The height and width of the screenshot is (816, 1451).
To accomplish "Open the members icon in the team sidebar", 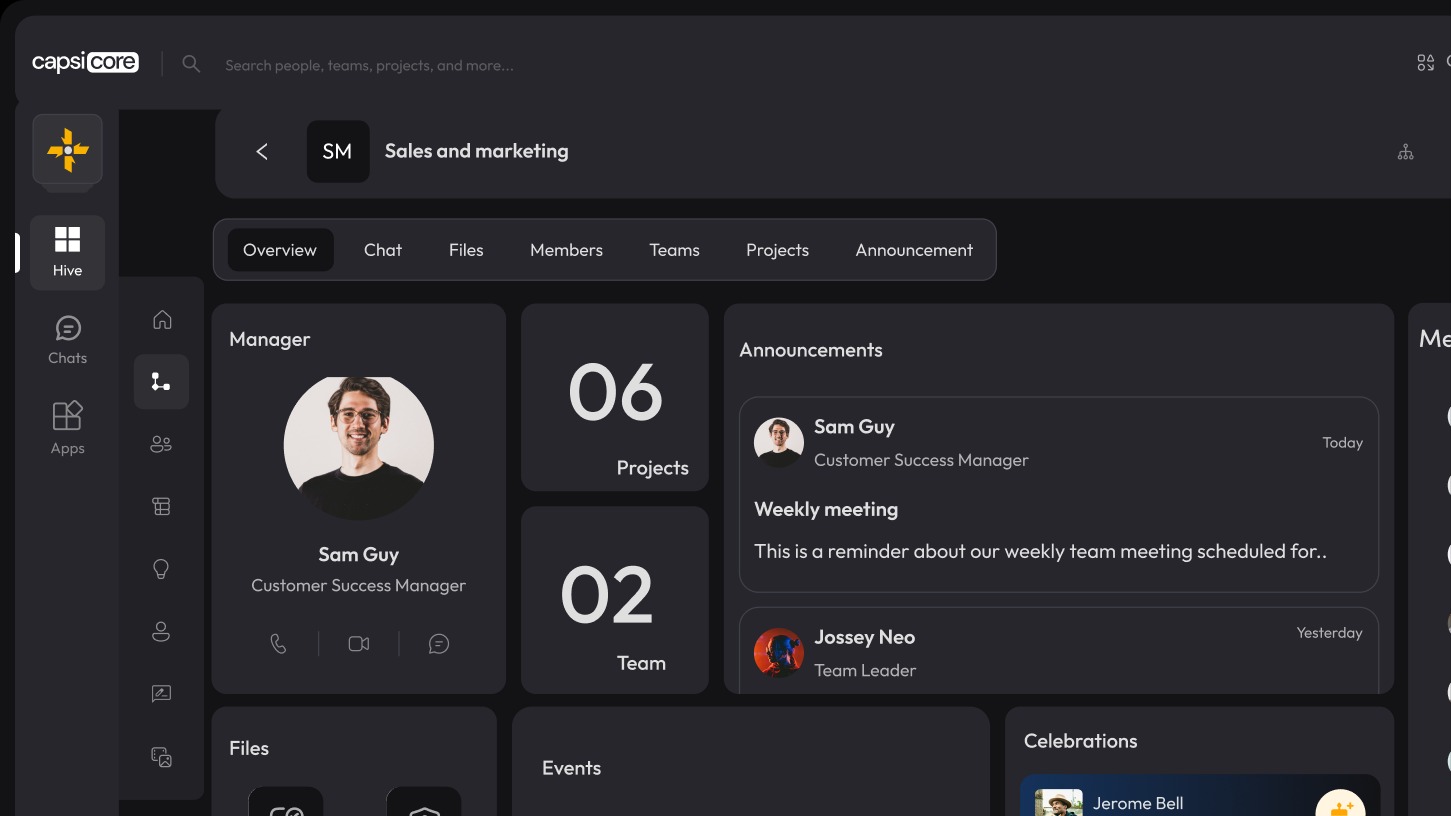I will coord(161,444).
